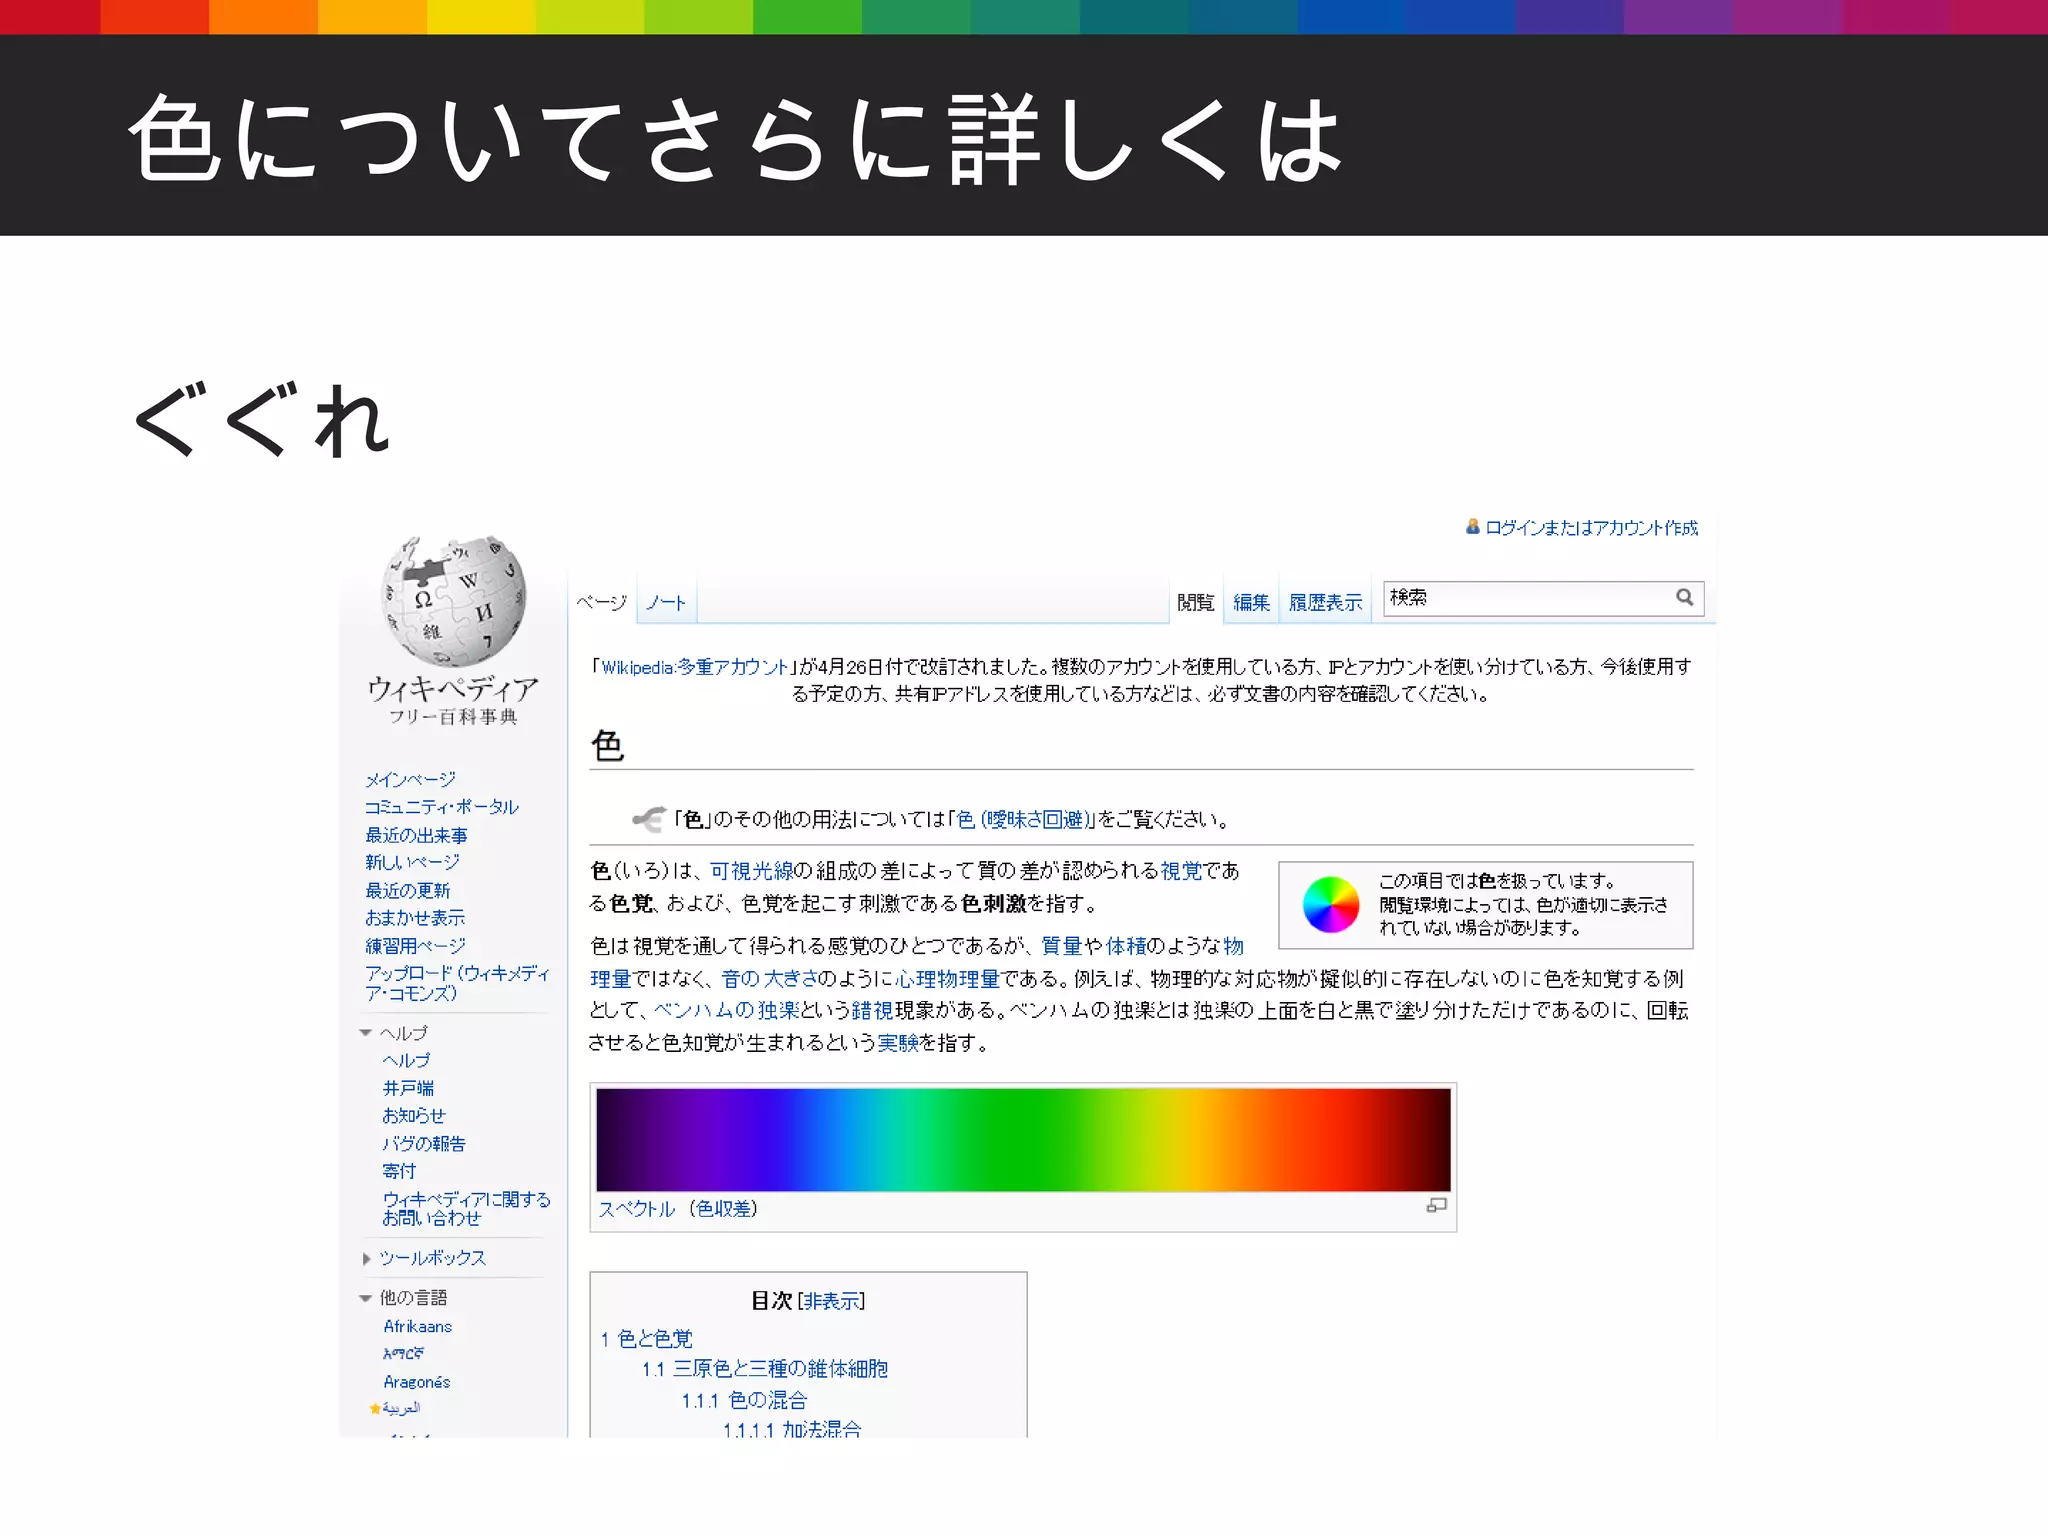The image size is (2048, 1536).
Task: Jump to section 1.1 三原色と三種の錐体細胞
Action: pos(764,1368)
